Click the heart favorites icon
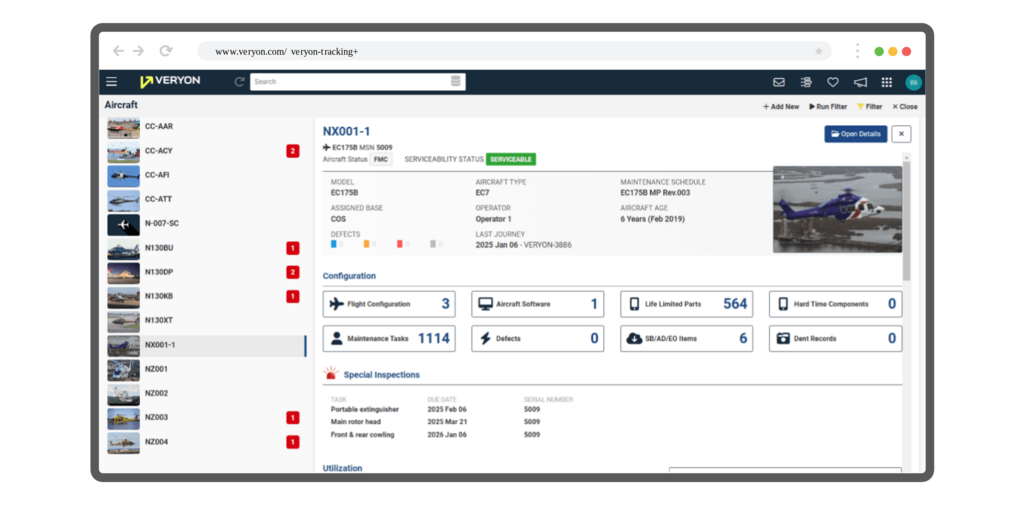The width and height of the screenshot is (1024, 512). pyautogui.click(x=833, y=82)
